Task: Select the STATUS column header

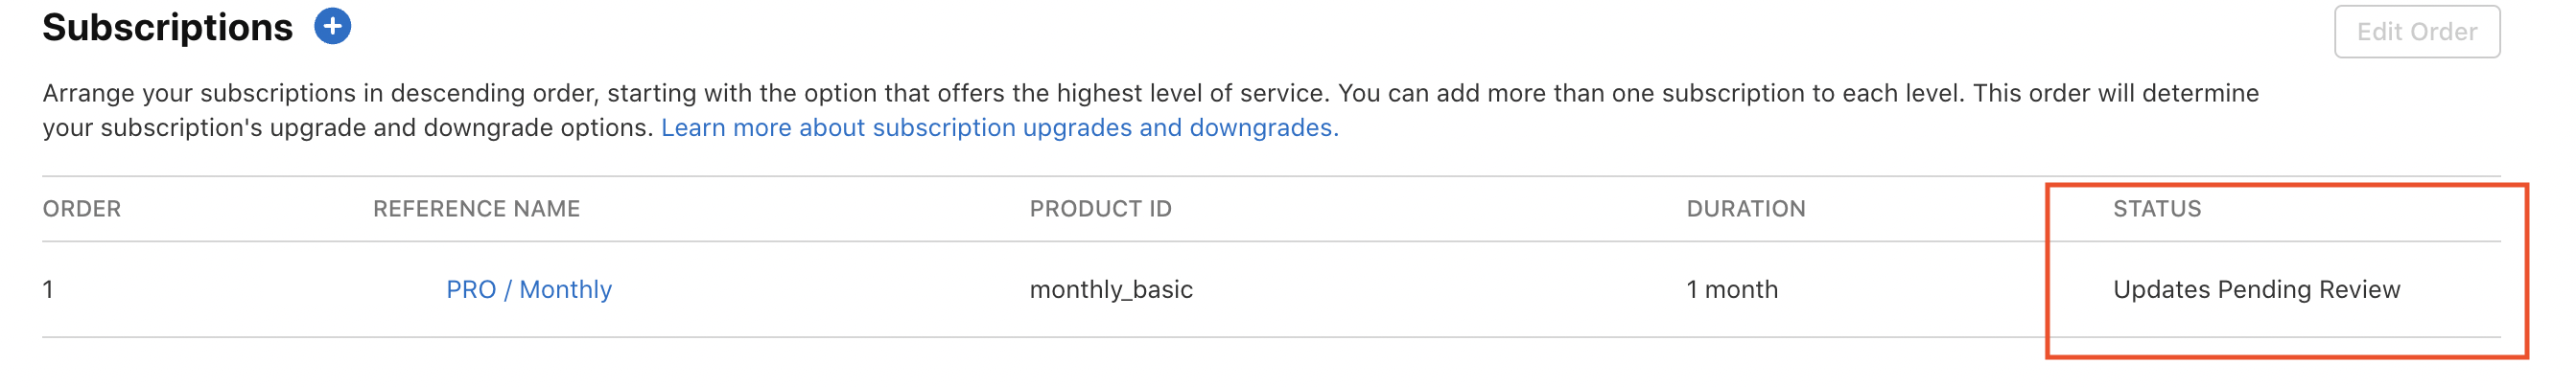Action: point(2156,209)
